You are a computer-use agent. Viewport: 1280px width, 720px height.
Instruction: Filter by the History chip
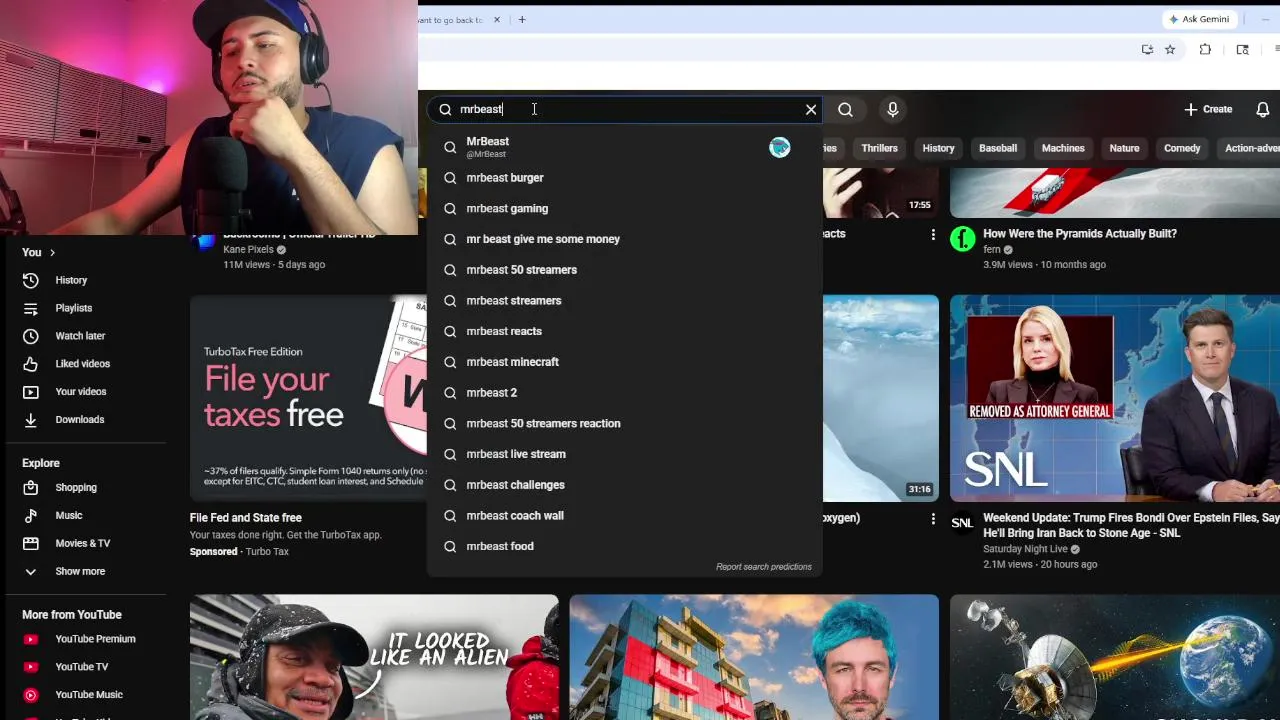938,148
